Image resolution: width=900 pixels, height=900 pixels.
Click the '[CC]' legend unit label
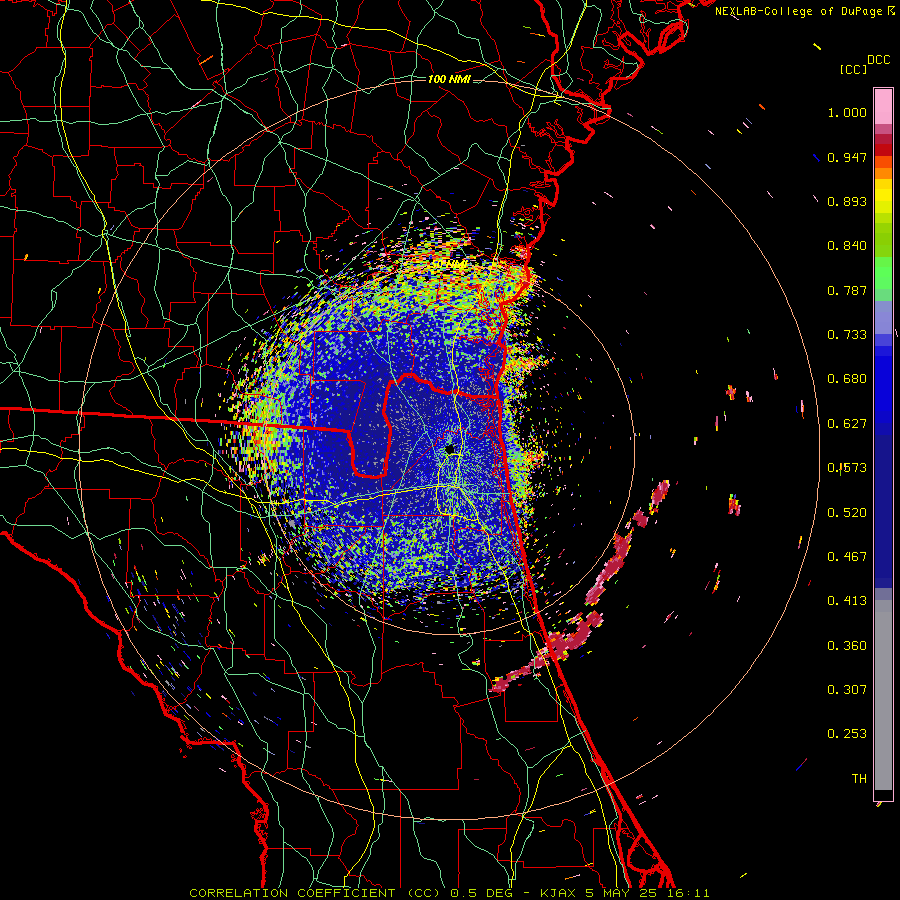[x=854, y=69]
